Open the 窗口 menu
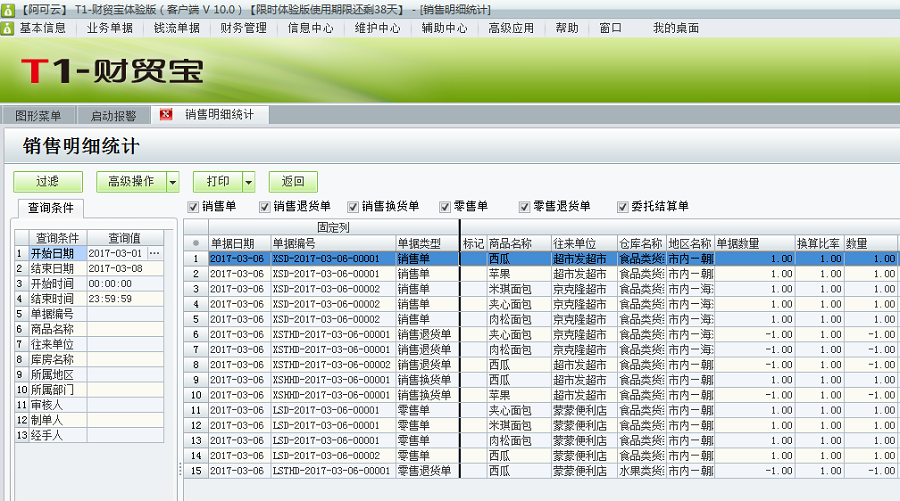Viewport: 900px width, 501px height. pos(610,28)
